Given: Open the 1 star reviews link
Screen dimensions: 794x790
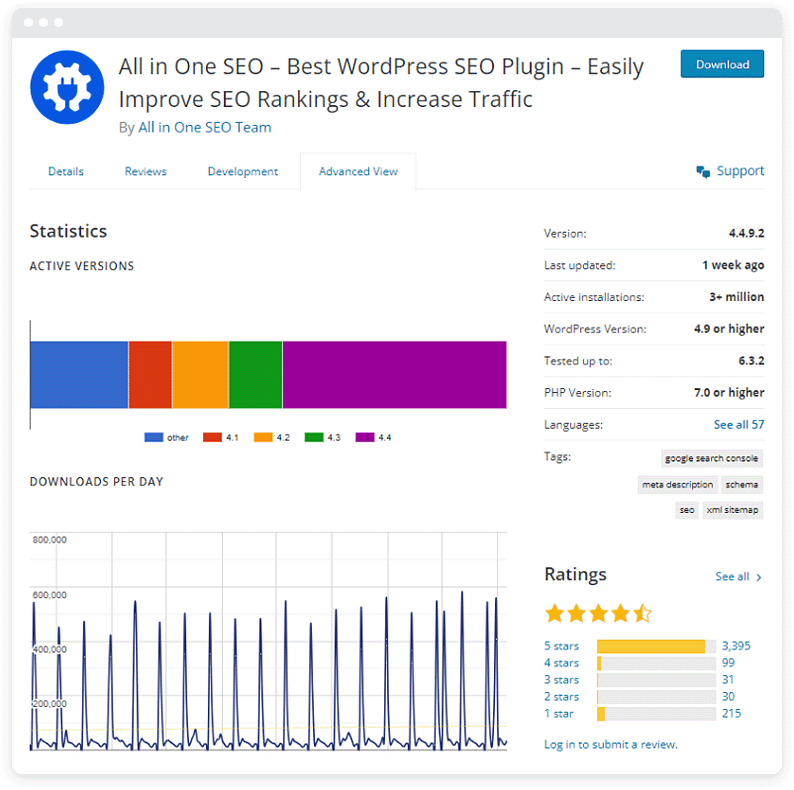Looking at the screenshot, I should click(x=559, y=714).
